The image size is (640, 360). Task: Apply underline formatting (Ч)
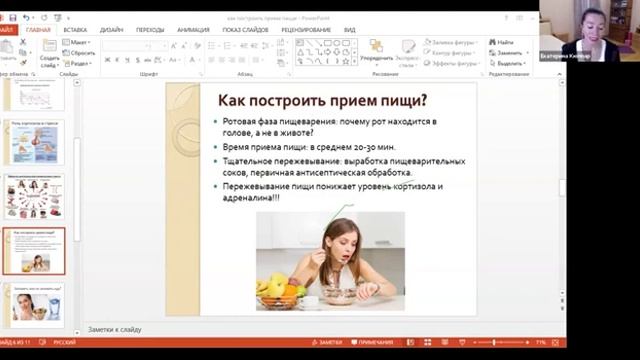click(x=127, y=60)
